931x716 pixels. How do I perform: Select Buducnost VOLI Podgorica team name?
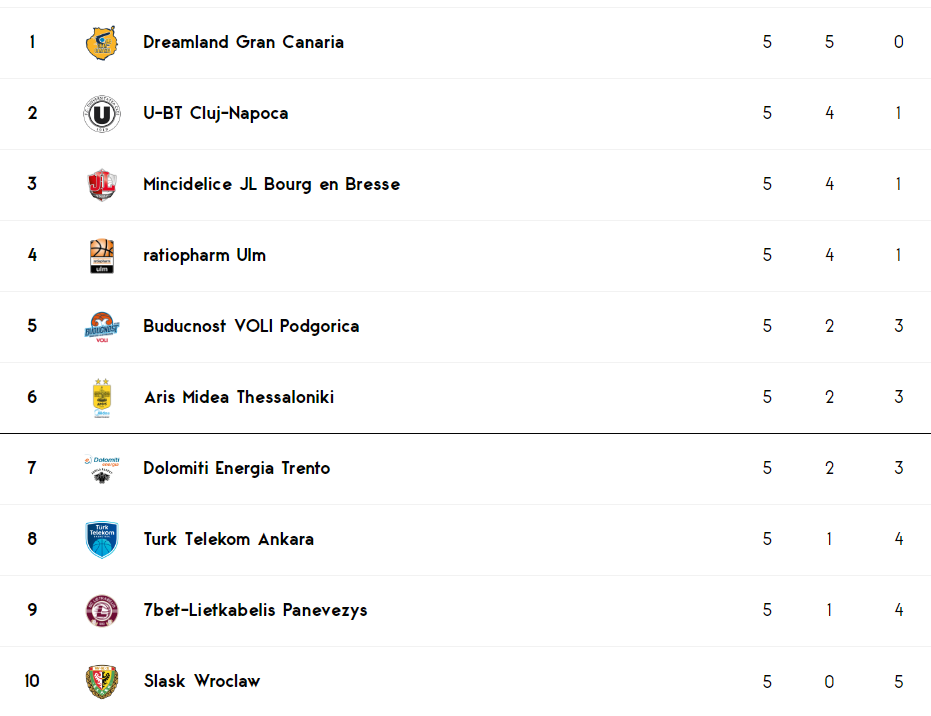251,326
